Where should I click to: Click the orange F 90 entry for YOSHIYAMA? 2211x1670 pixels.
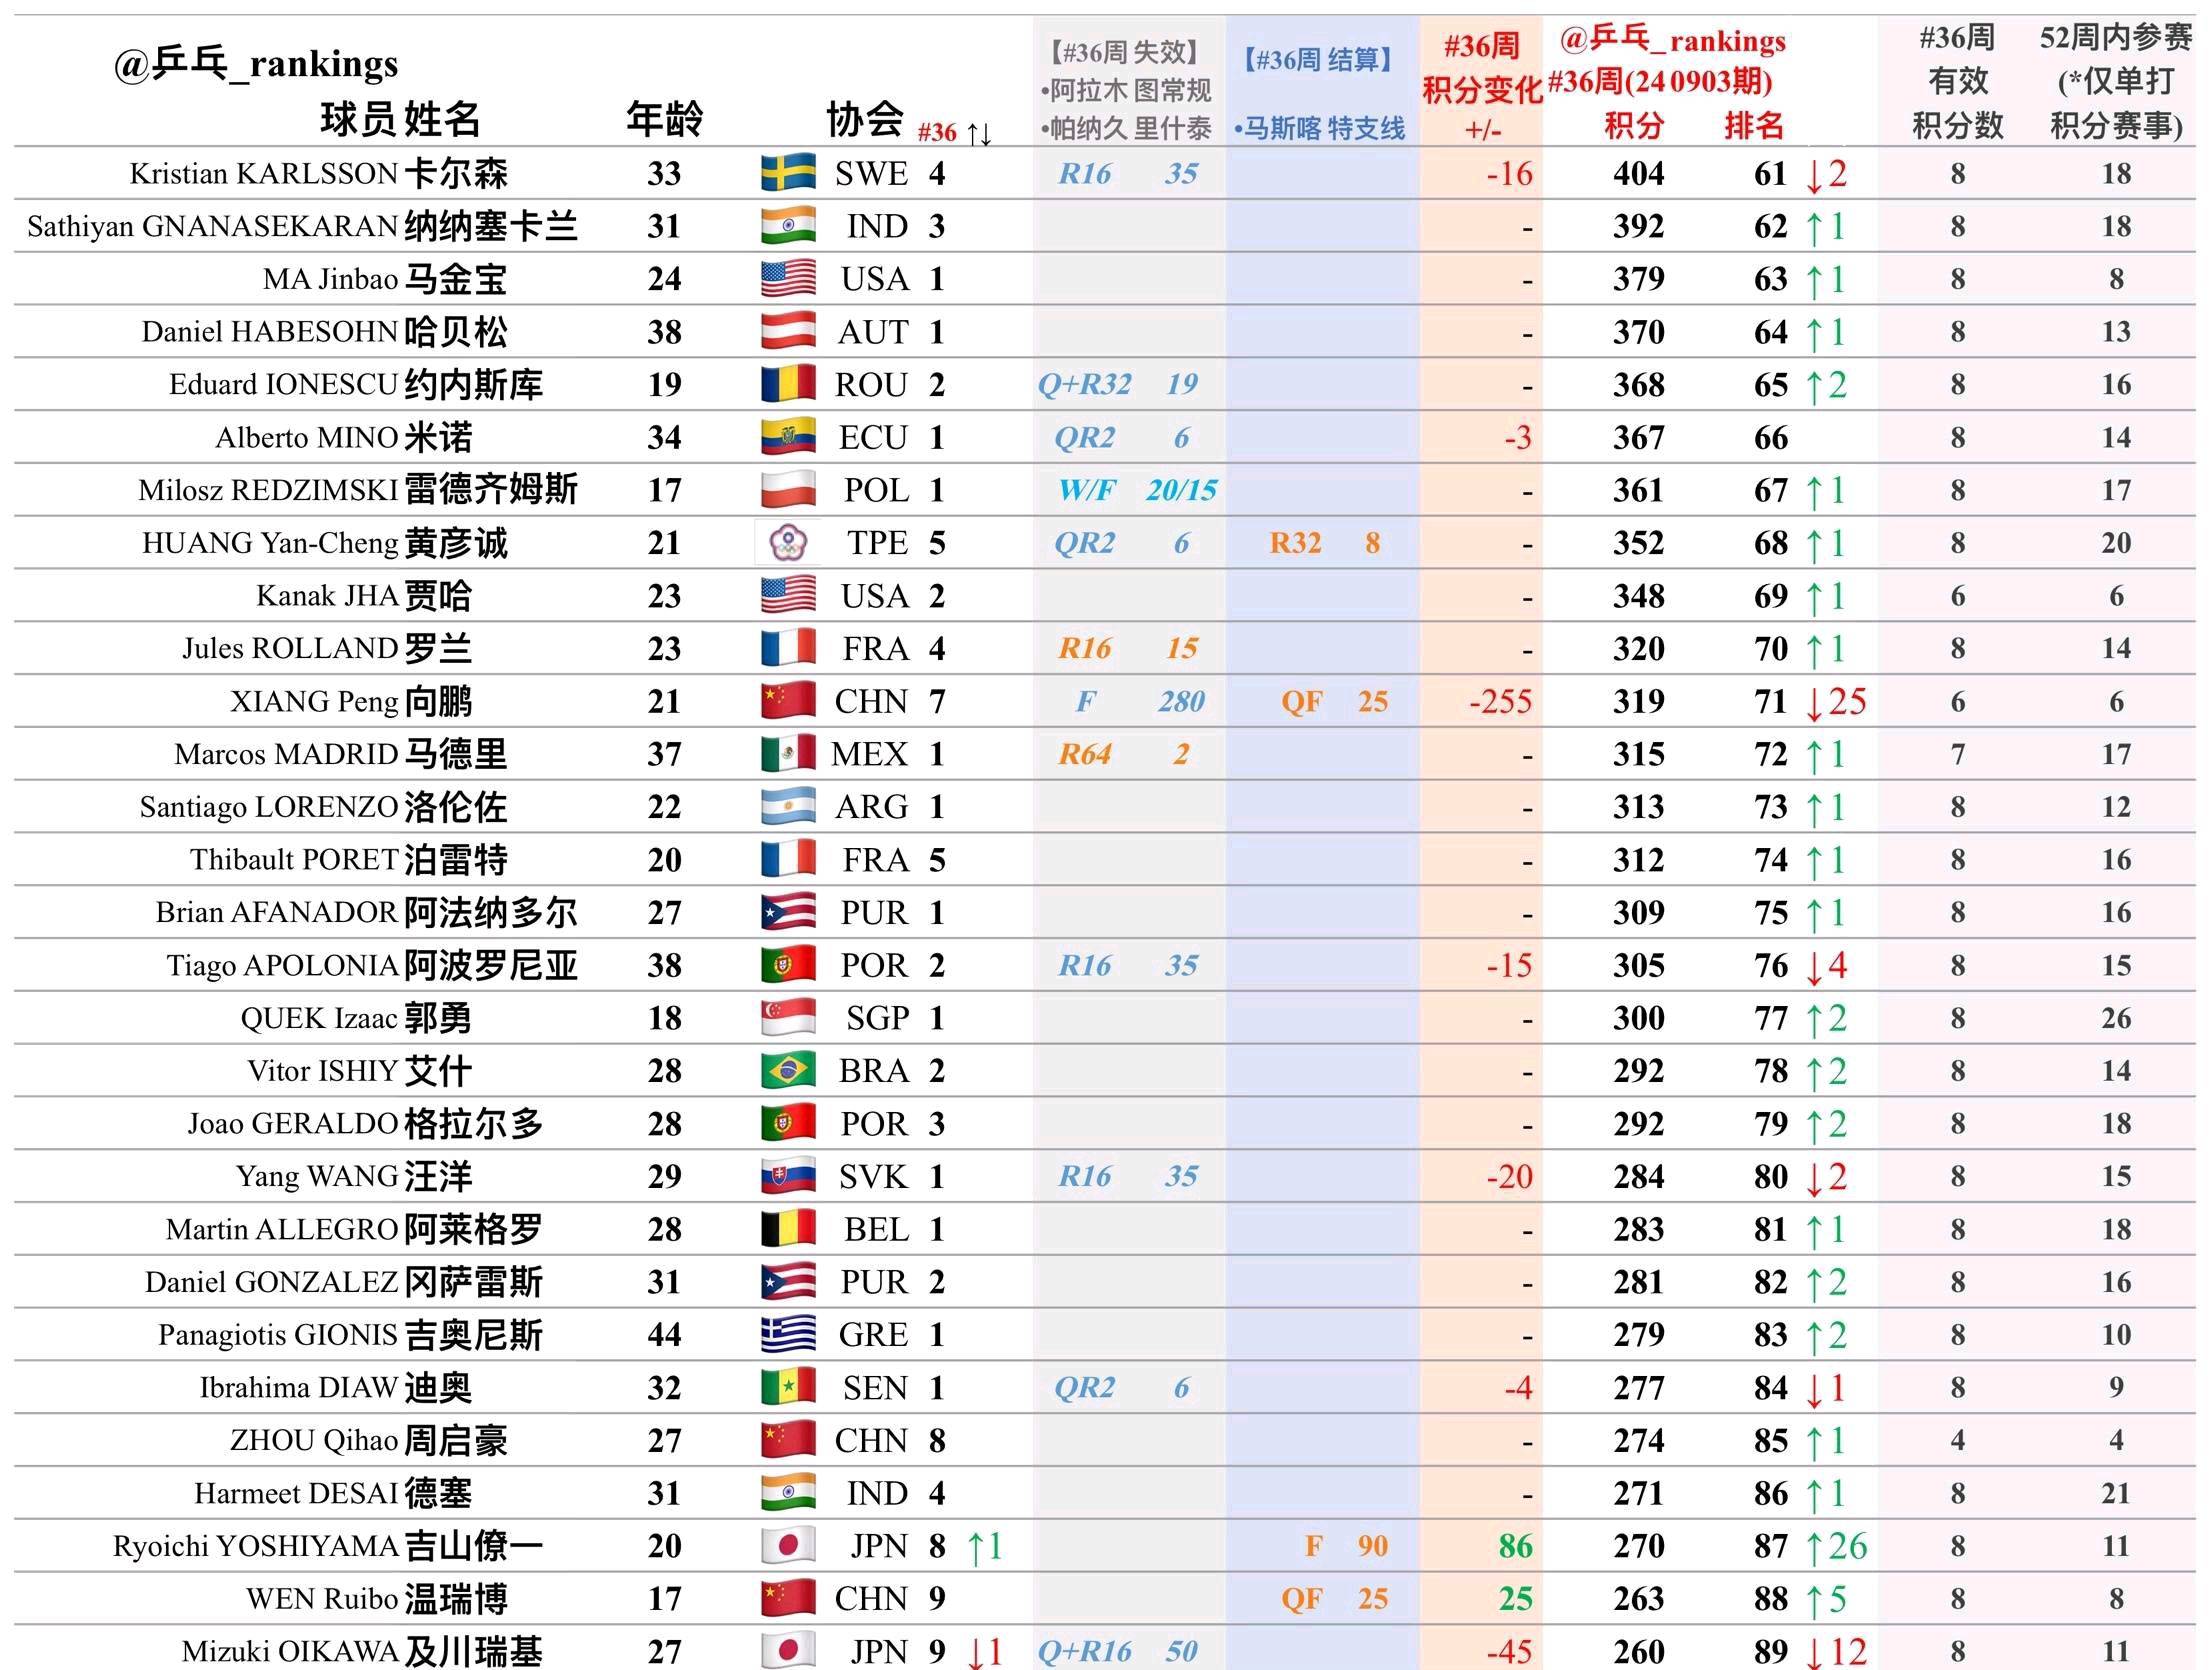coord(1347,1546)
